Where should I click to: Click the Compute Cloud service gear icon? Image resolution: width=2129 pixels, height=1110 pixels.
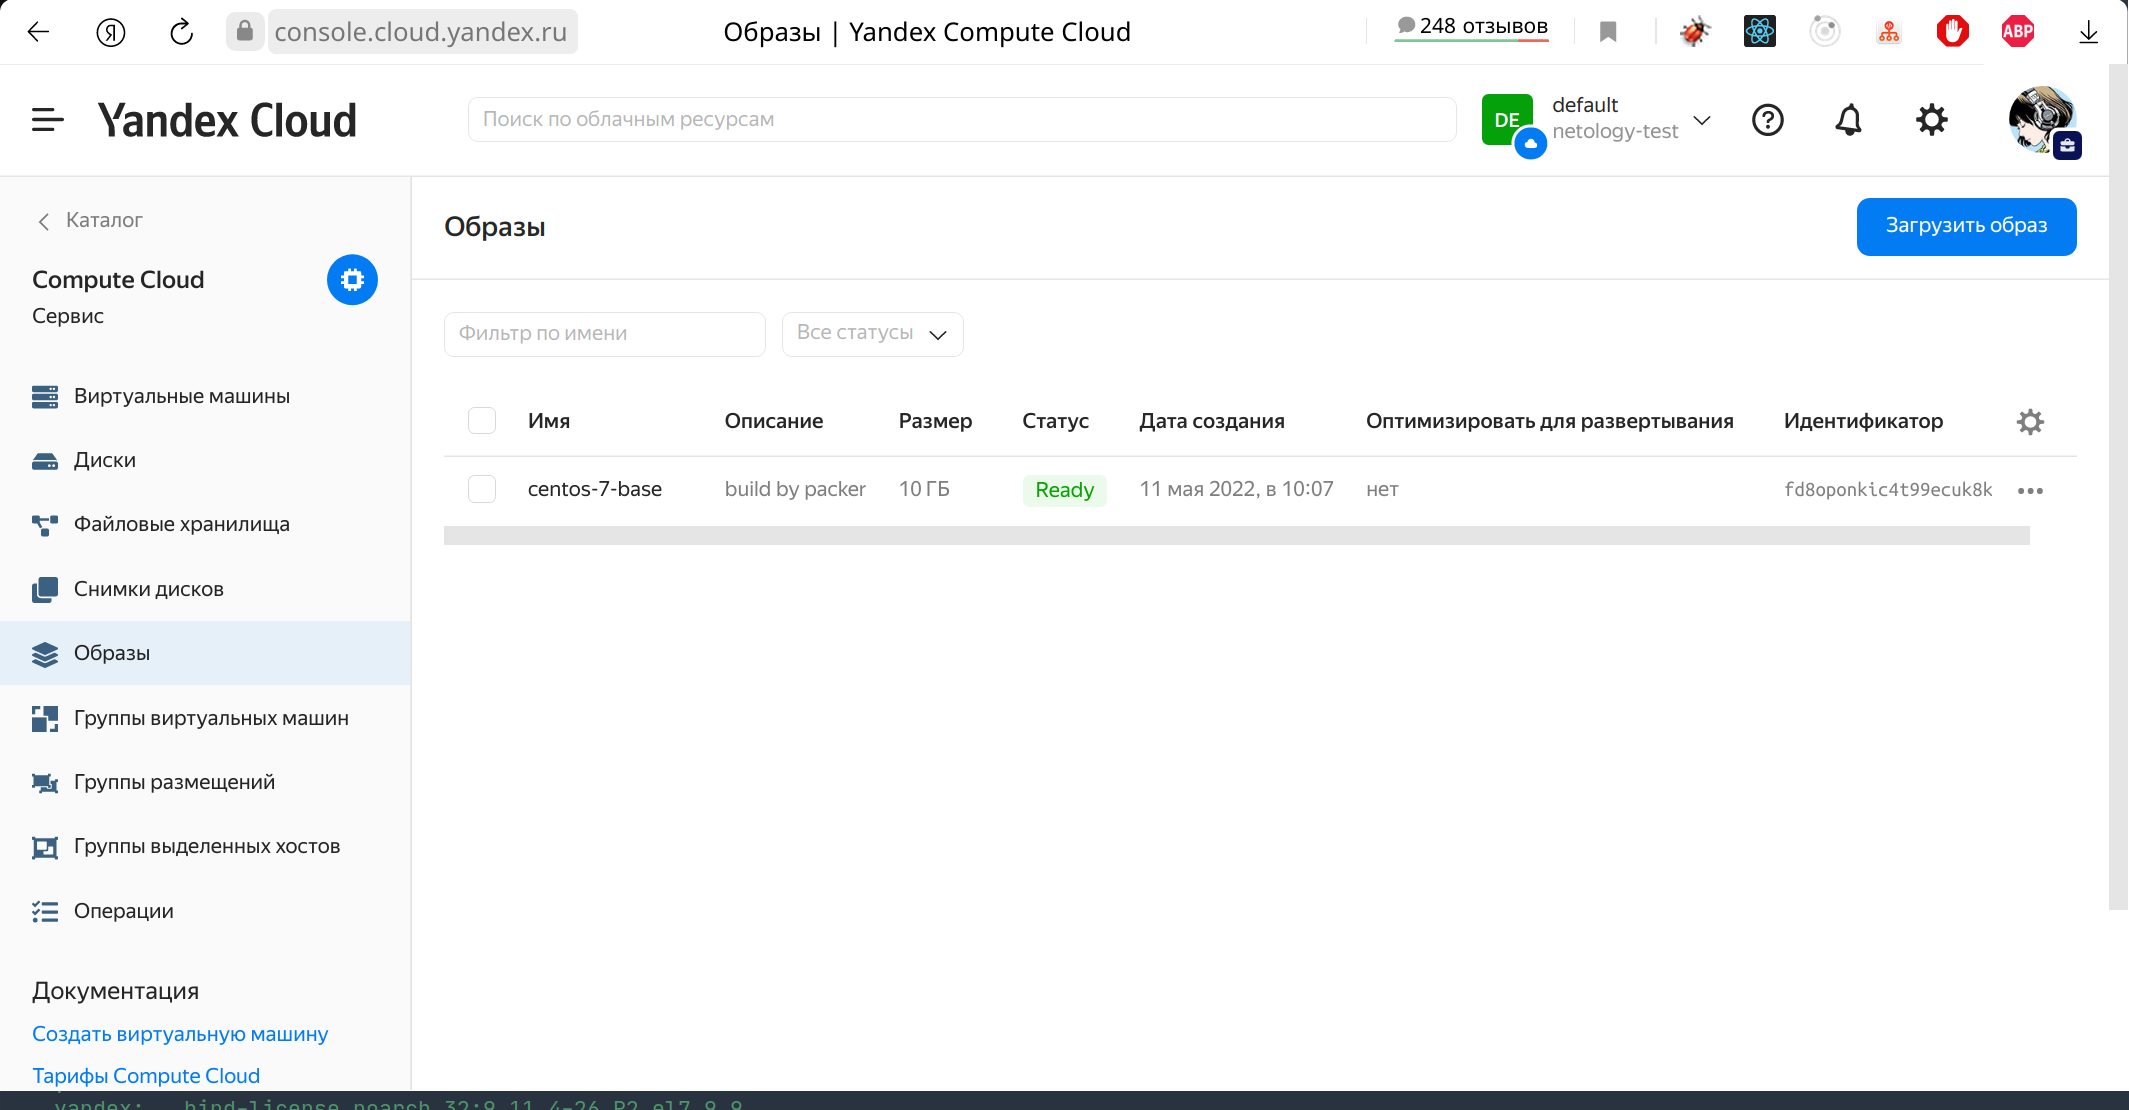pos(351,280)
